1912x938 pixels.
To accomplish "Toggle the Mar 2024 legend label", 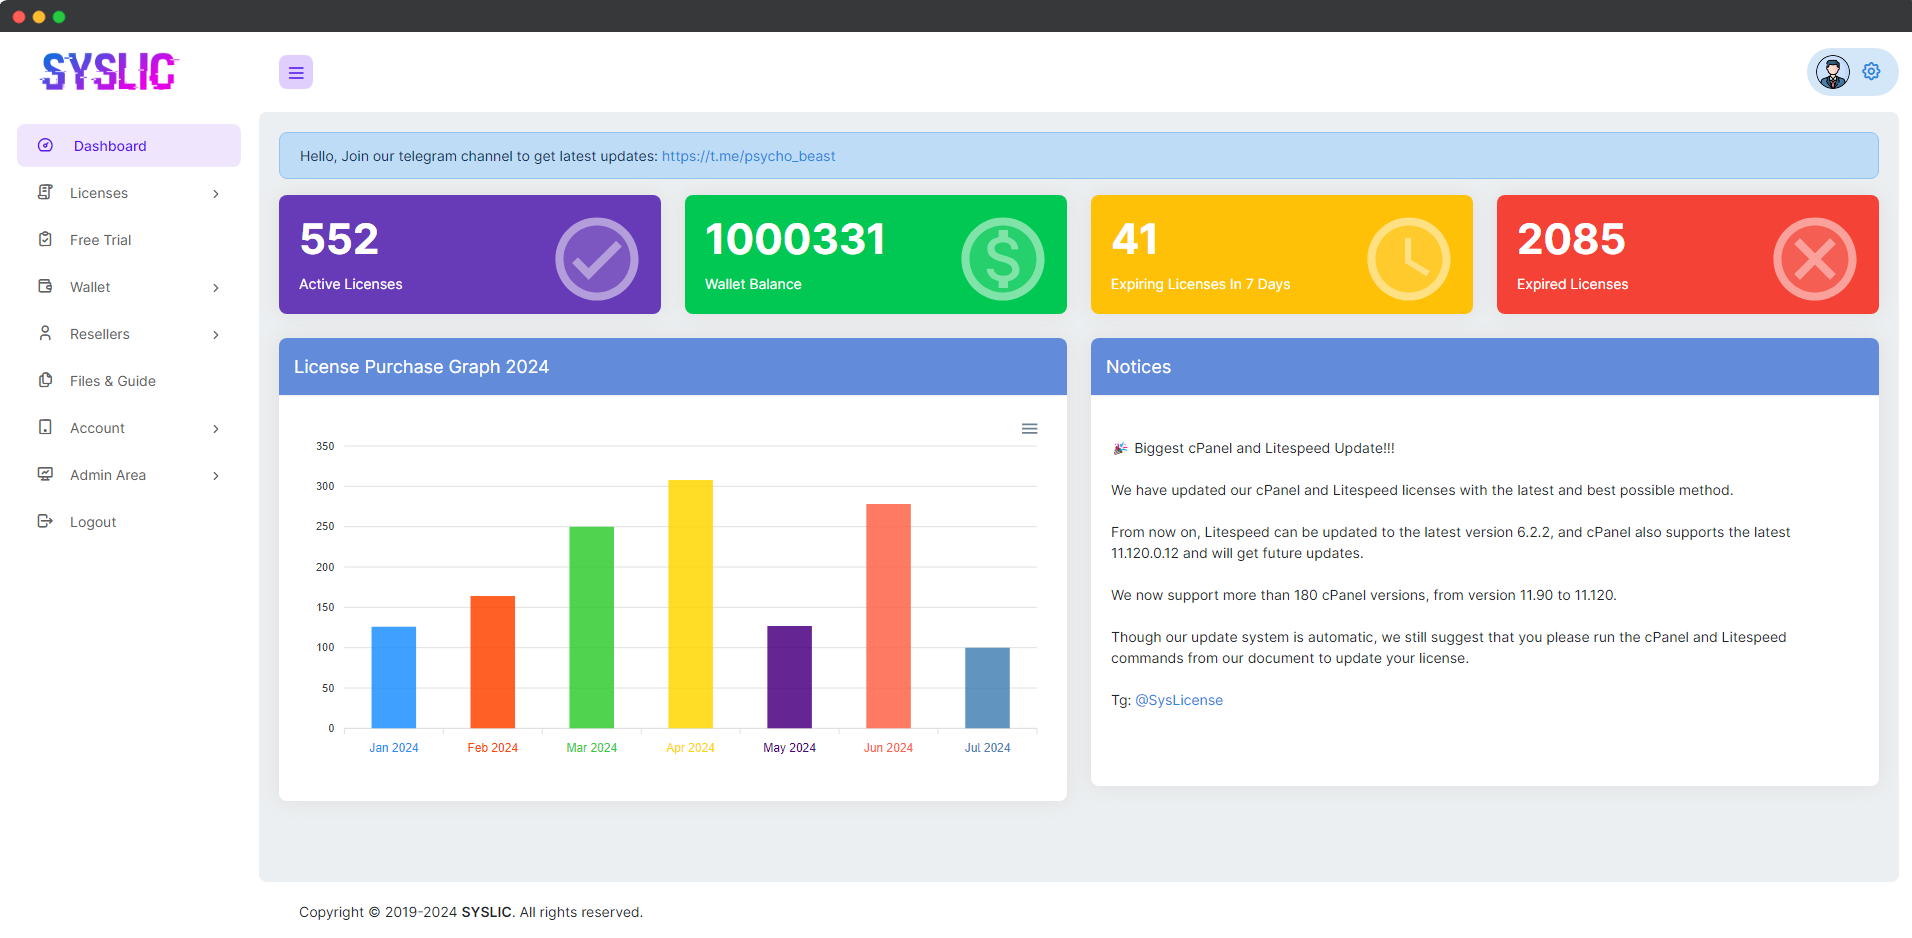I will [591, 748].
